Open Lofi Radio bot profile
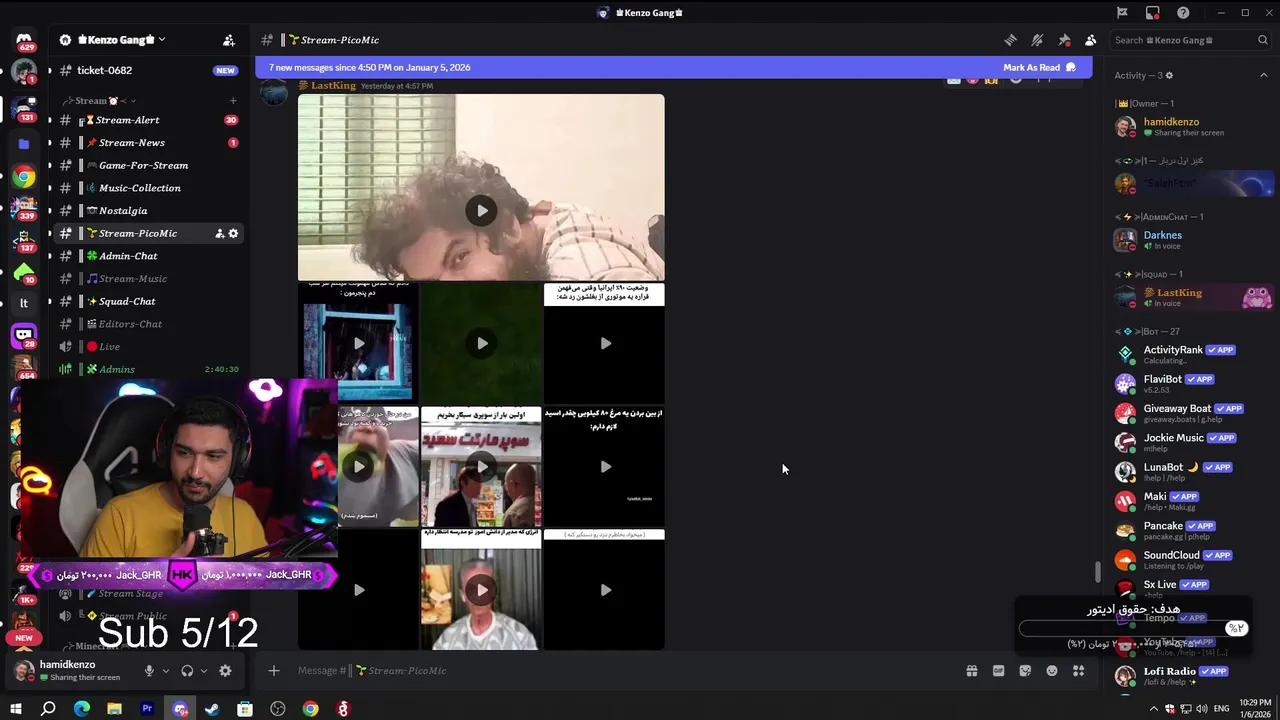This screenshot has height=720, width=1280. tap(1194, 676)
